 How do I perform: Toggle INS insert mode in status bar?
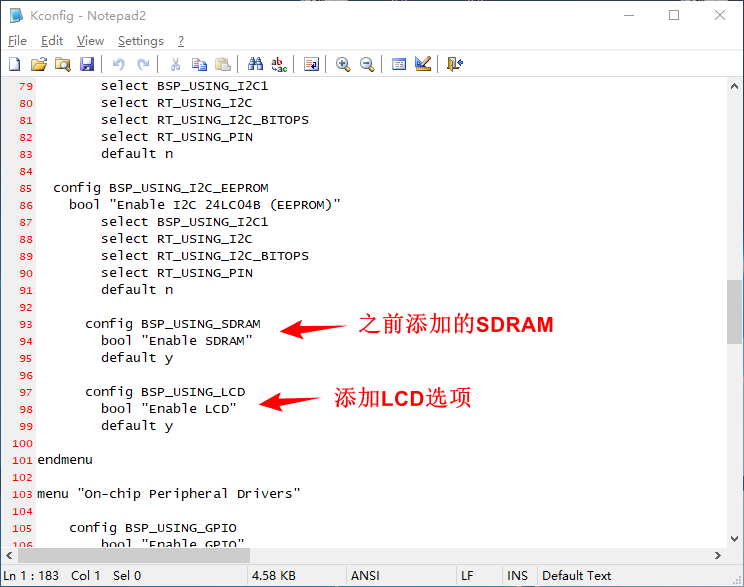coord(517,576)
